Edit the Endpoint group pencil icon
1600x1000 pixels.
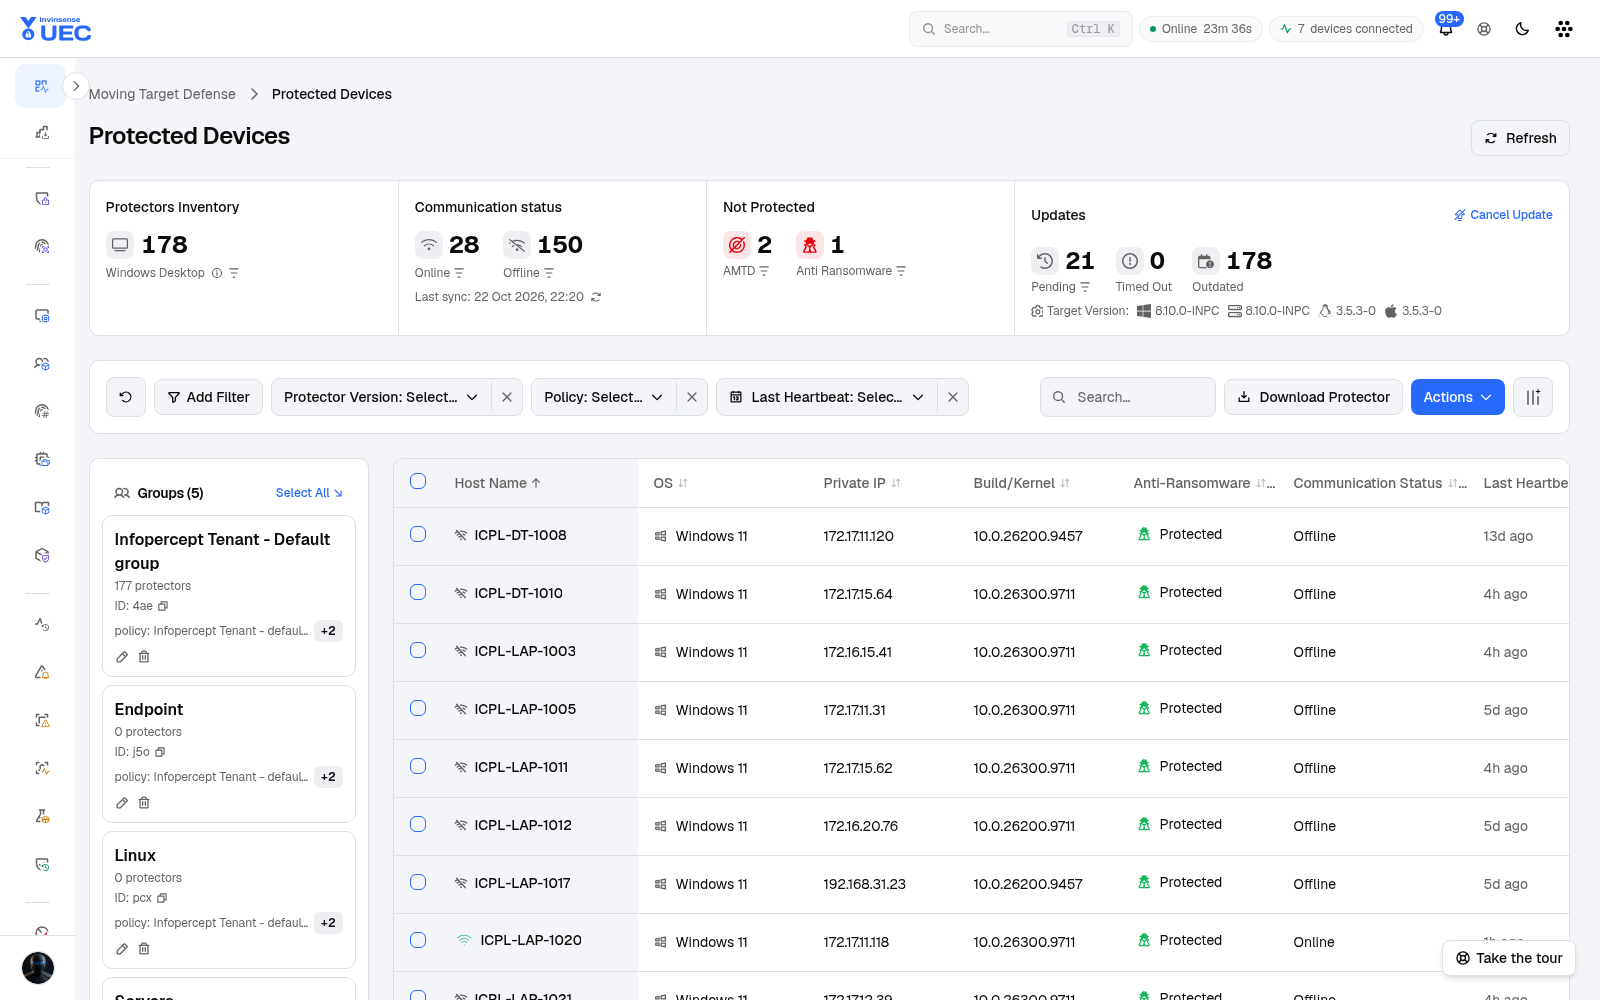click(122, 803)
